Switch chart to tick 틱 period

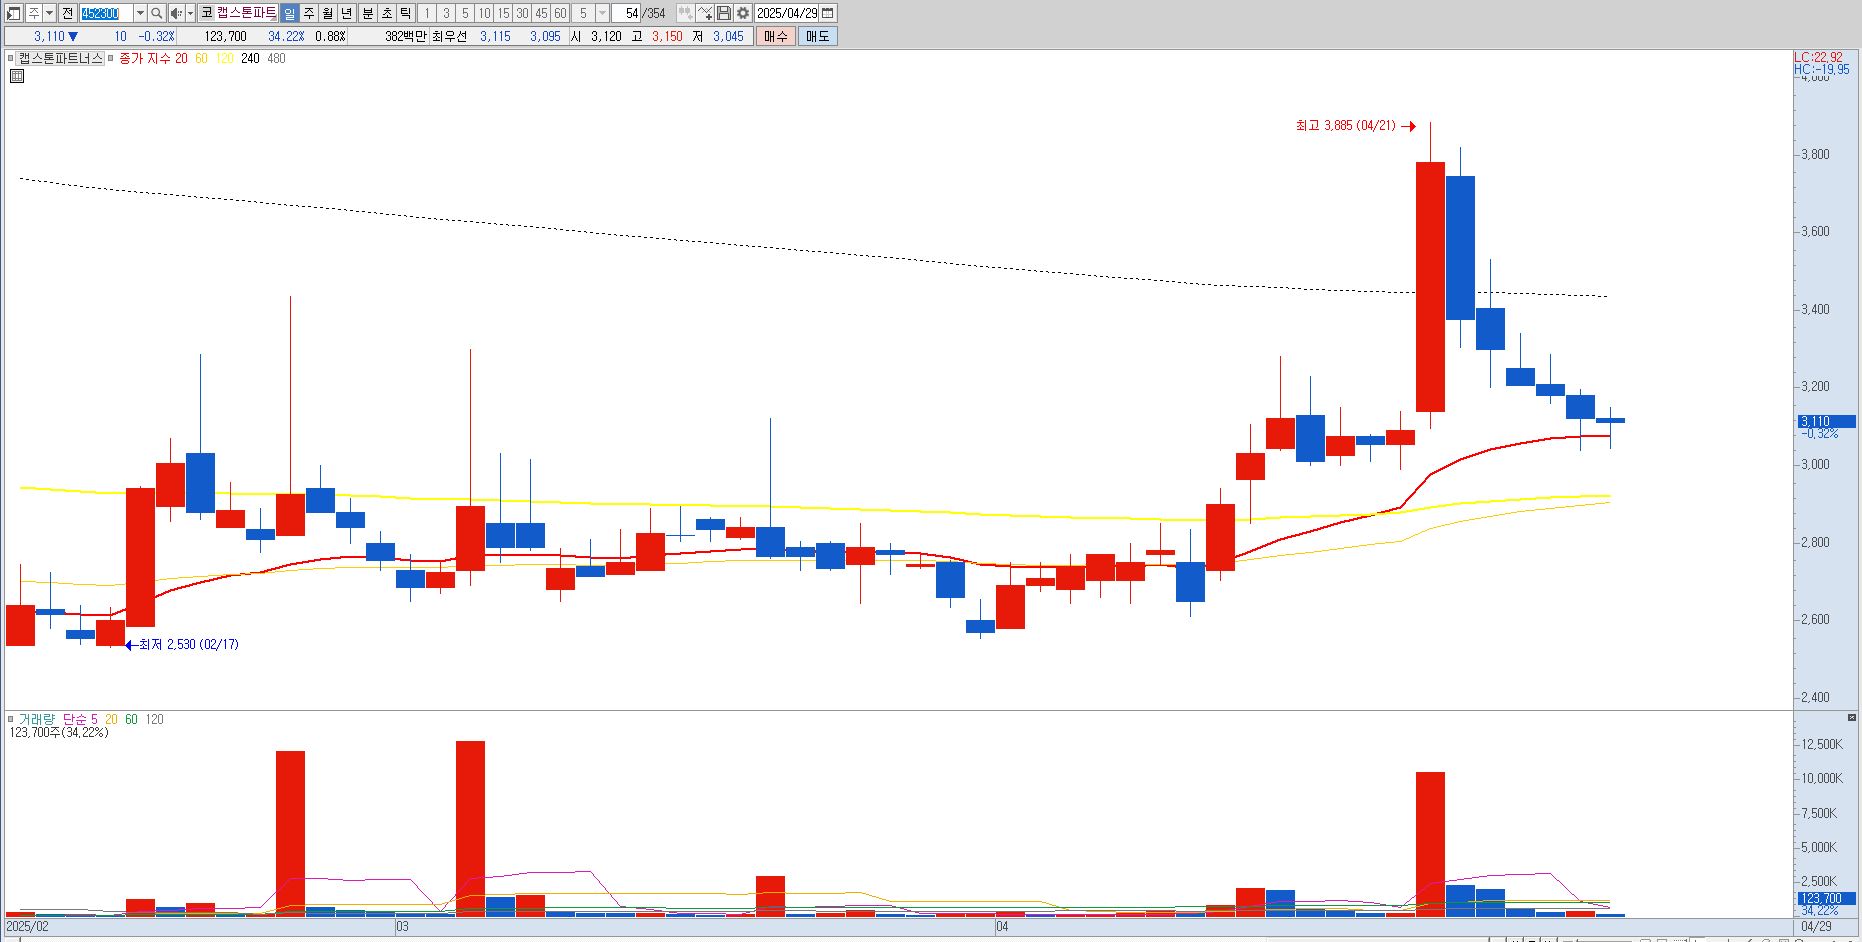[x=406, y=13]
